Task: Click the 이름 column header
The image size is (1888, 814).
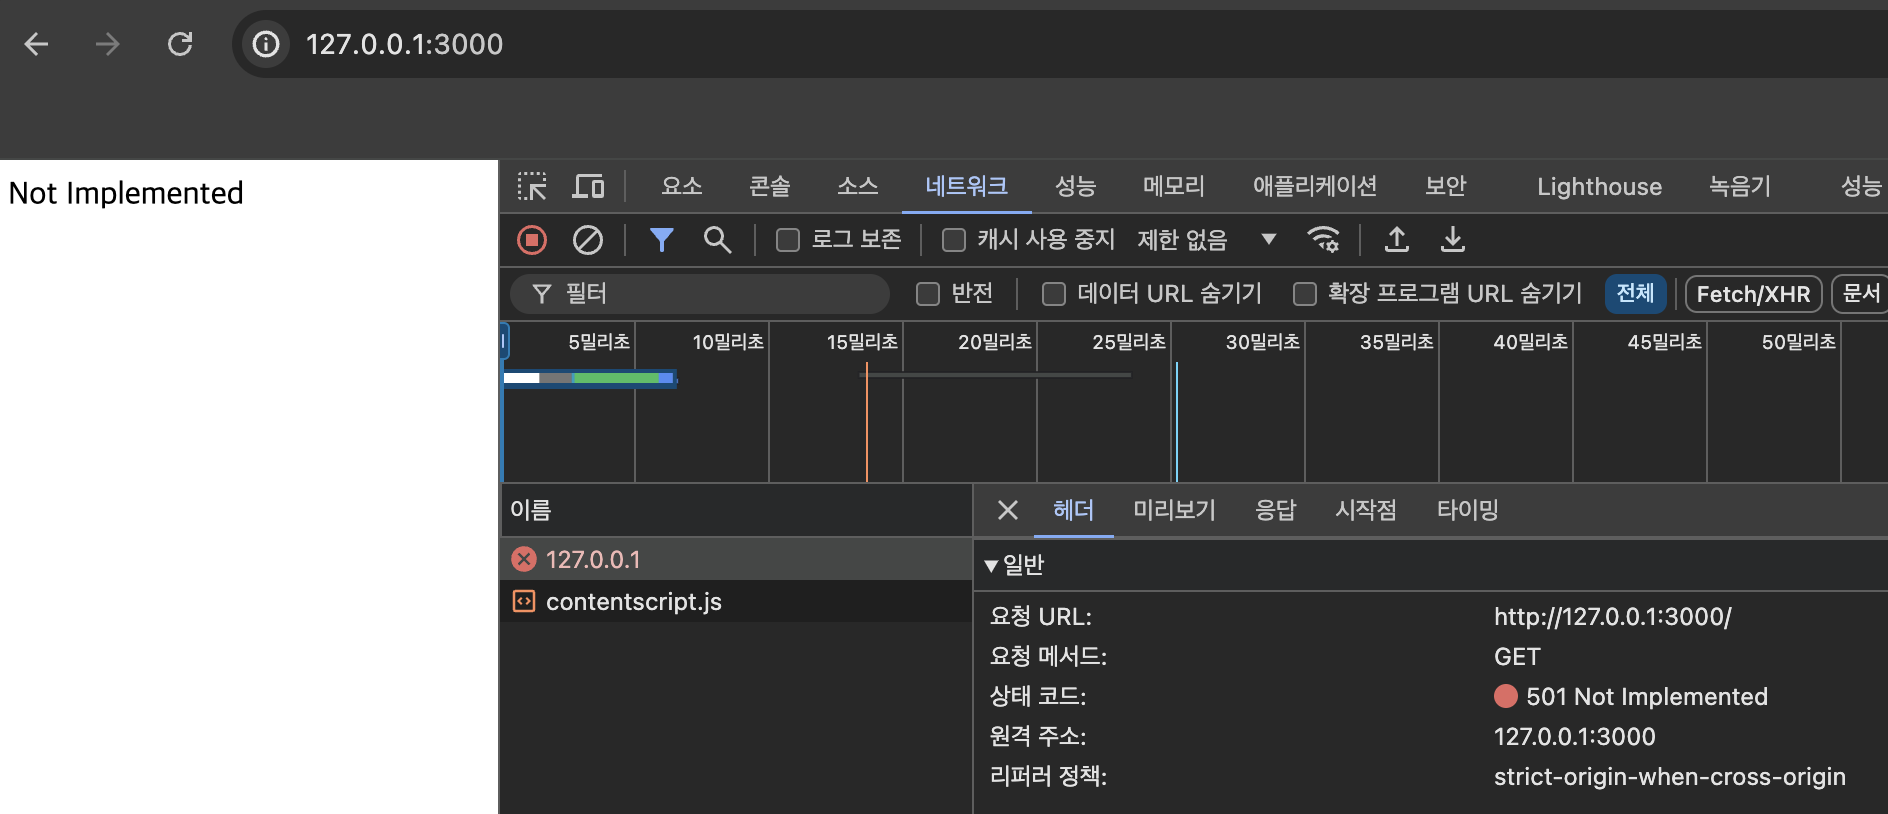Action: pos(736,511)
